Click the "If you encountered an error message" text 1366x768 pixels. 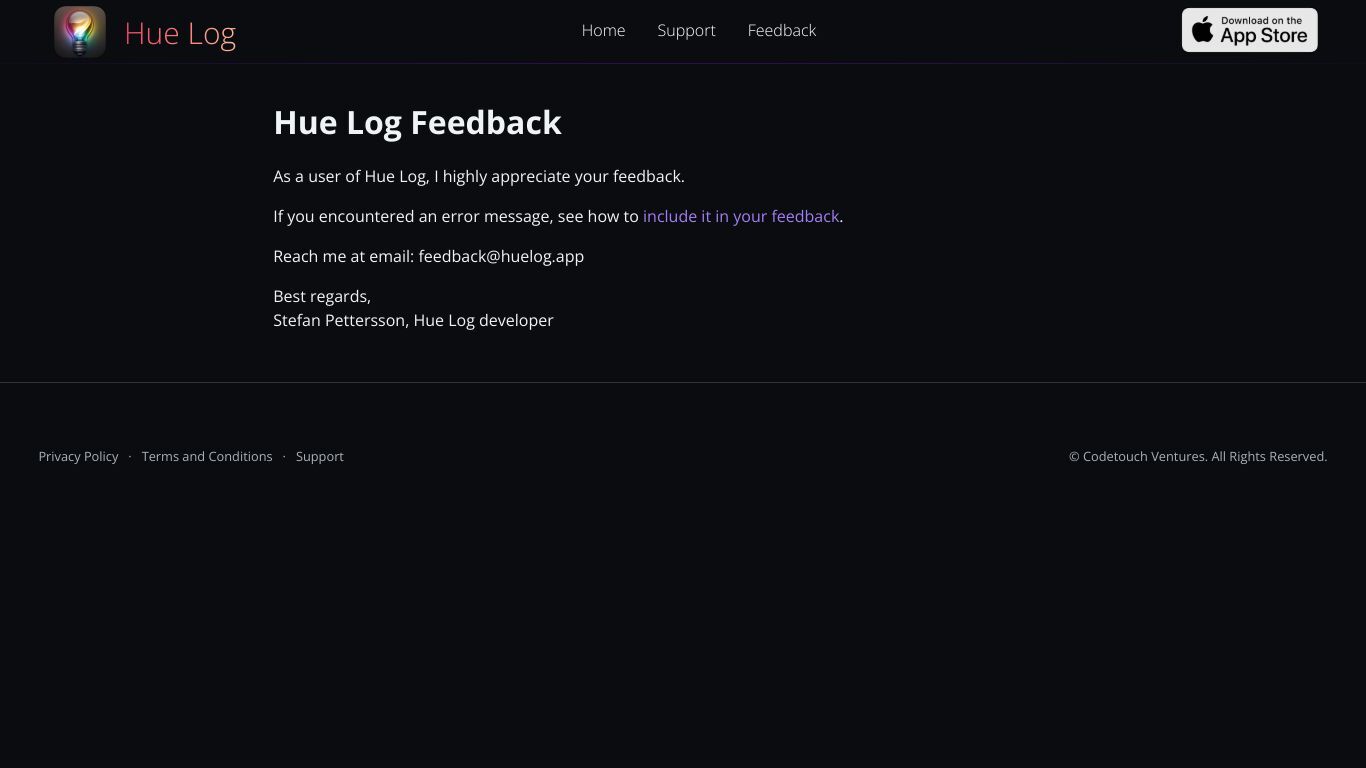413,216
